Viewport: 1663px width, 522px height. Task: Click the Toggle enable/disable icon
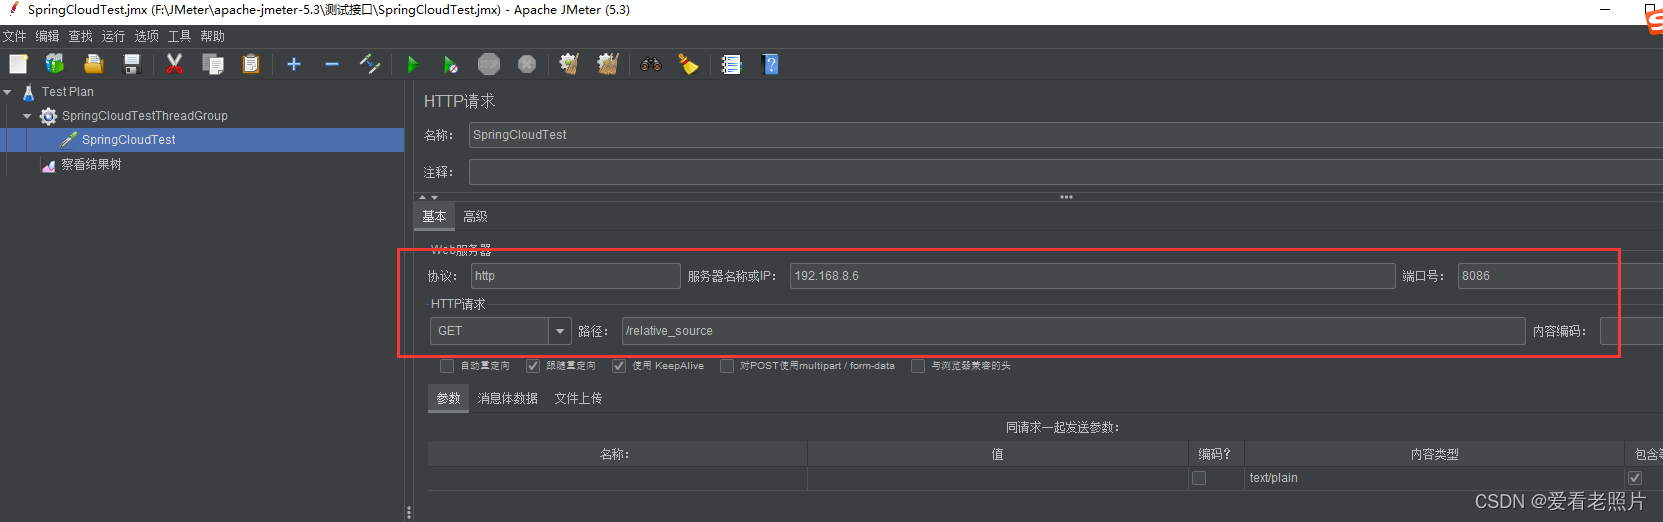pos(370,64)
